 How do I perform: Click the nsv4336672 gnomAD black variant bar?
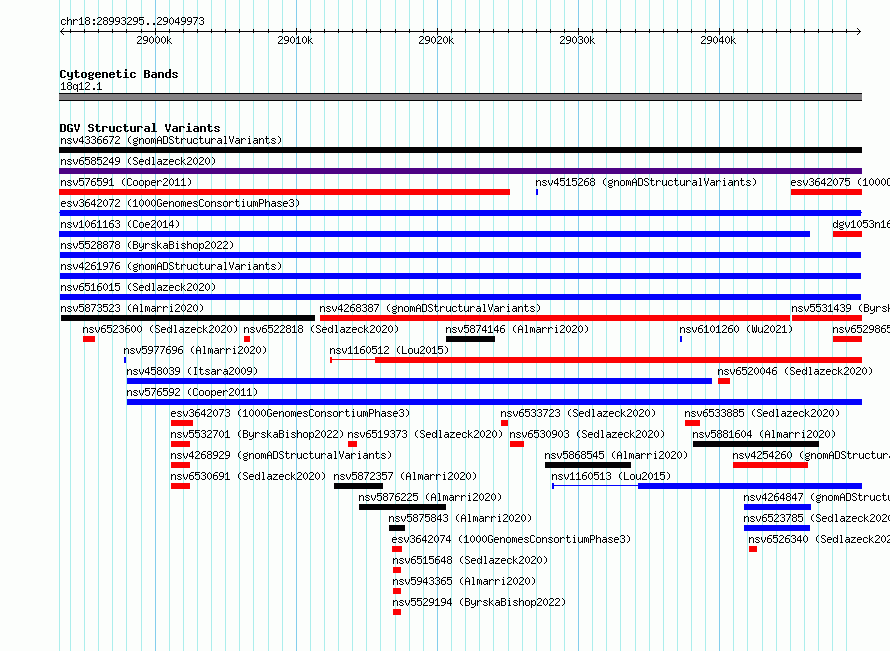tap(460, 150)
